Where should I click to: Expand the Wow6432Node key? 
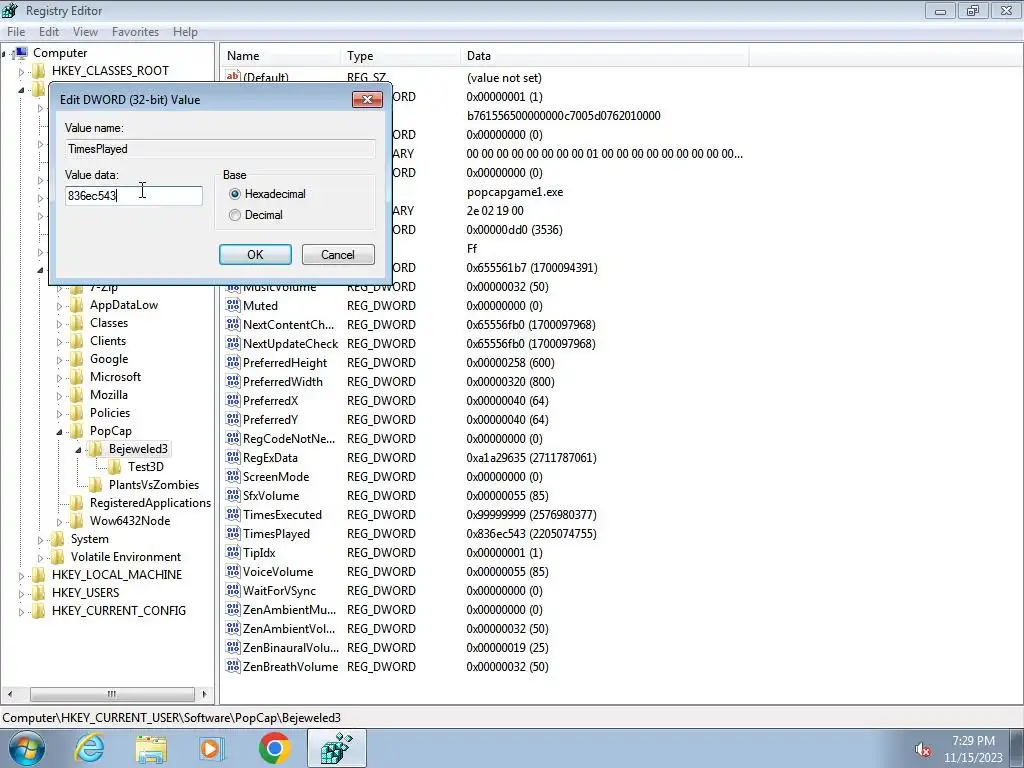point(59,521)
